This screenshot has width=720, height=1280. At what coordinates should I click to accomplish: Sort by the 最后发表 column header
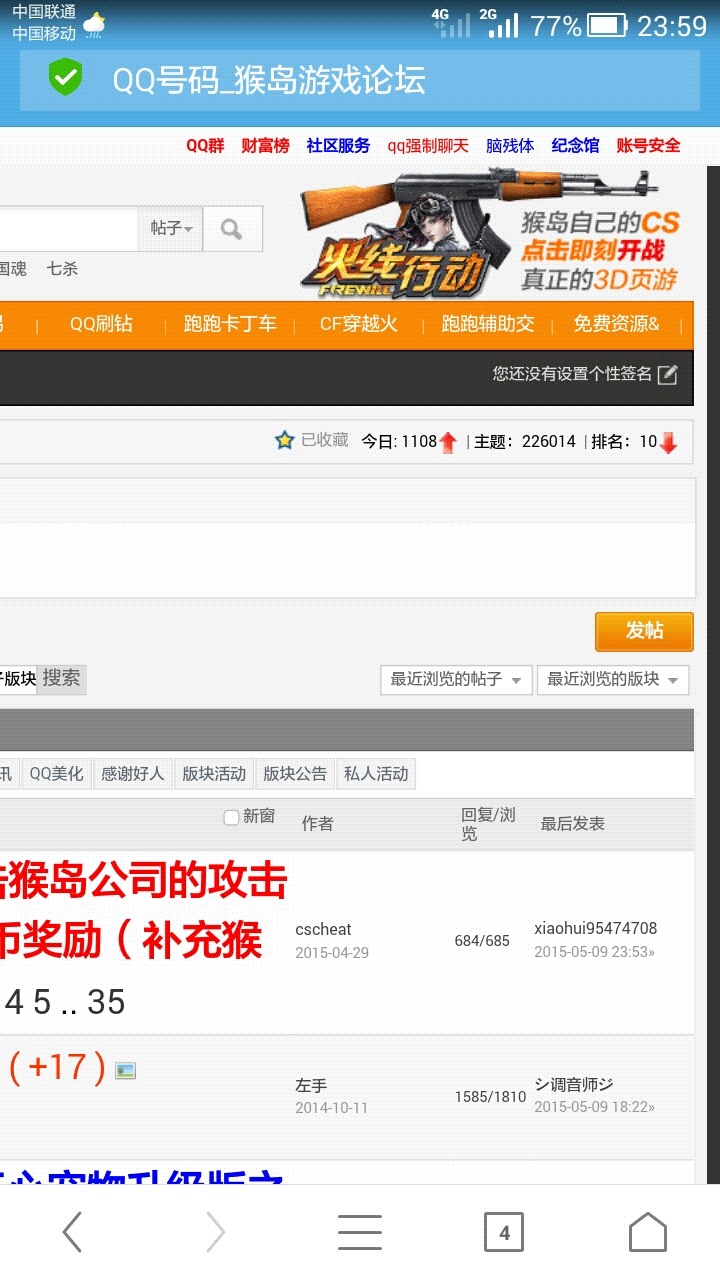(x=573, y=824)
